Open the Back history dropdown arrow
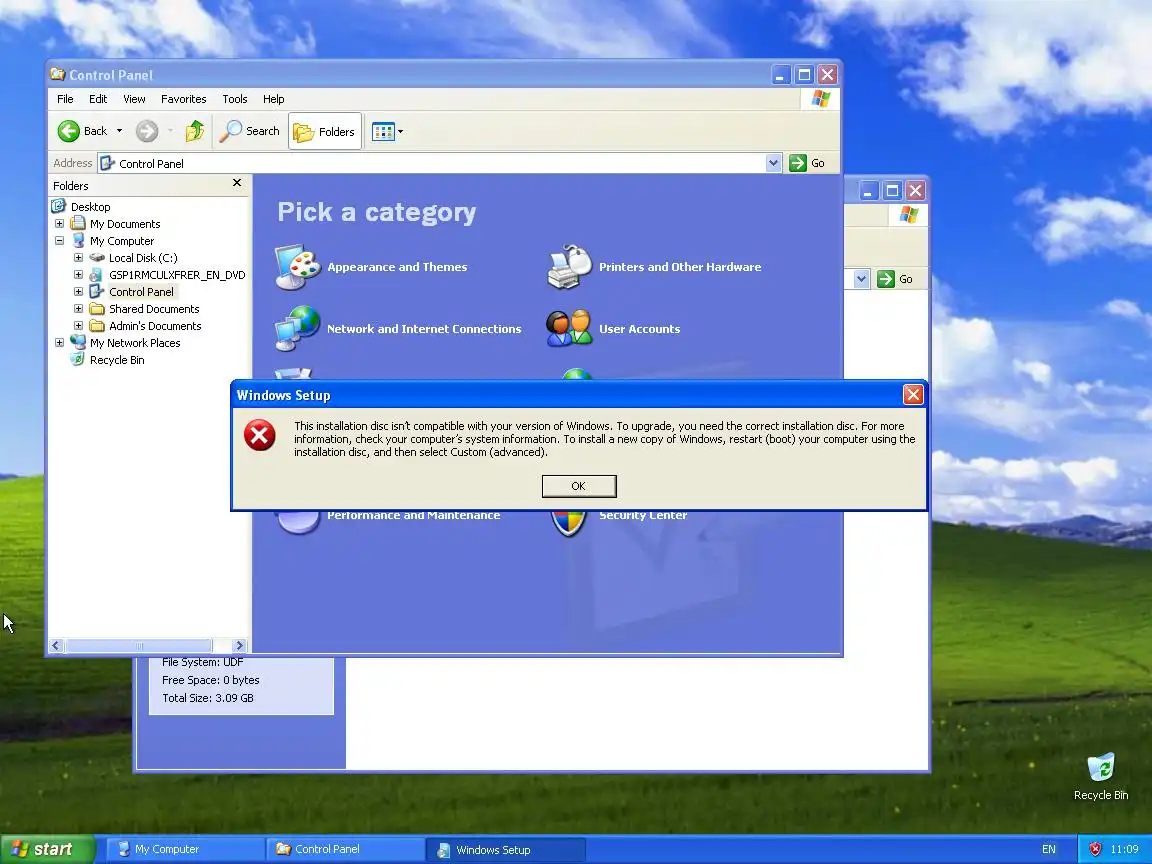This screenshot has width=1152, height=864. coord(119,131)
